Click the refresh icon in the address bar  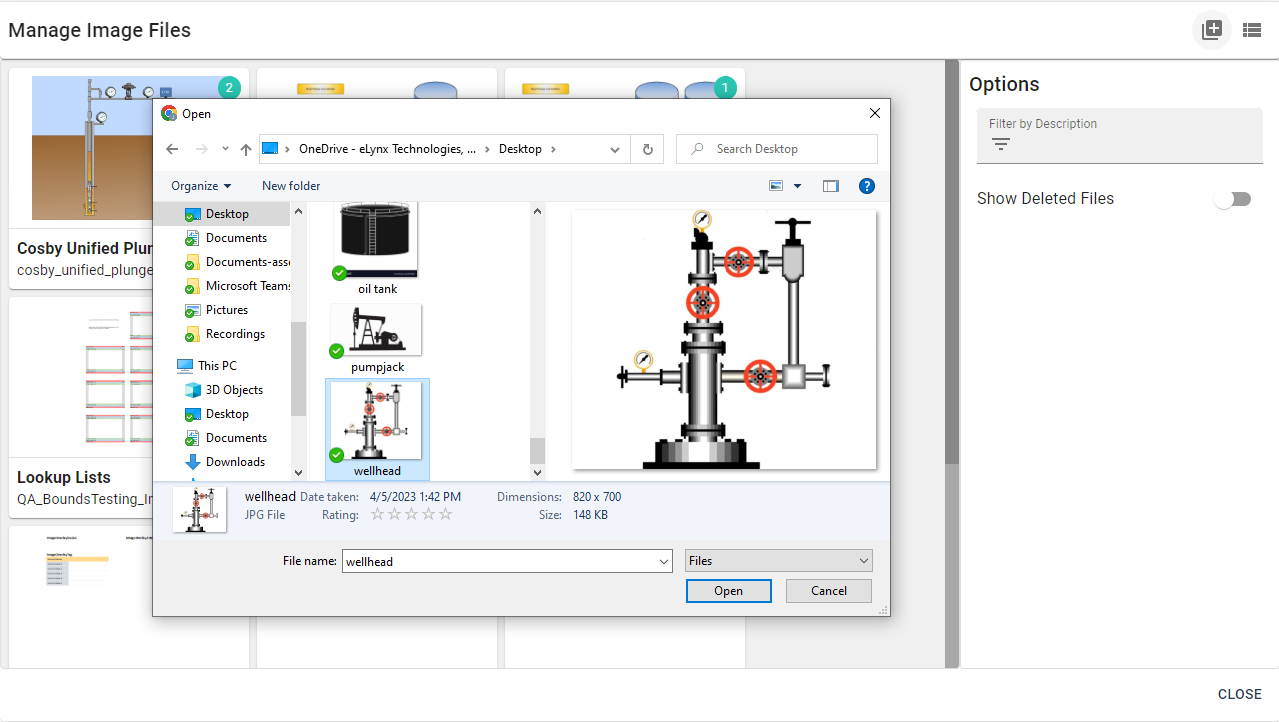click(646, 148)
